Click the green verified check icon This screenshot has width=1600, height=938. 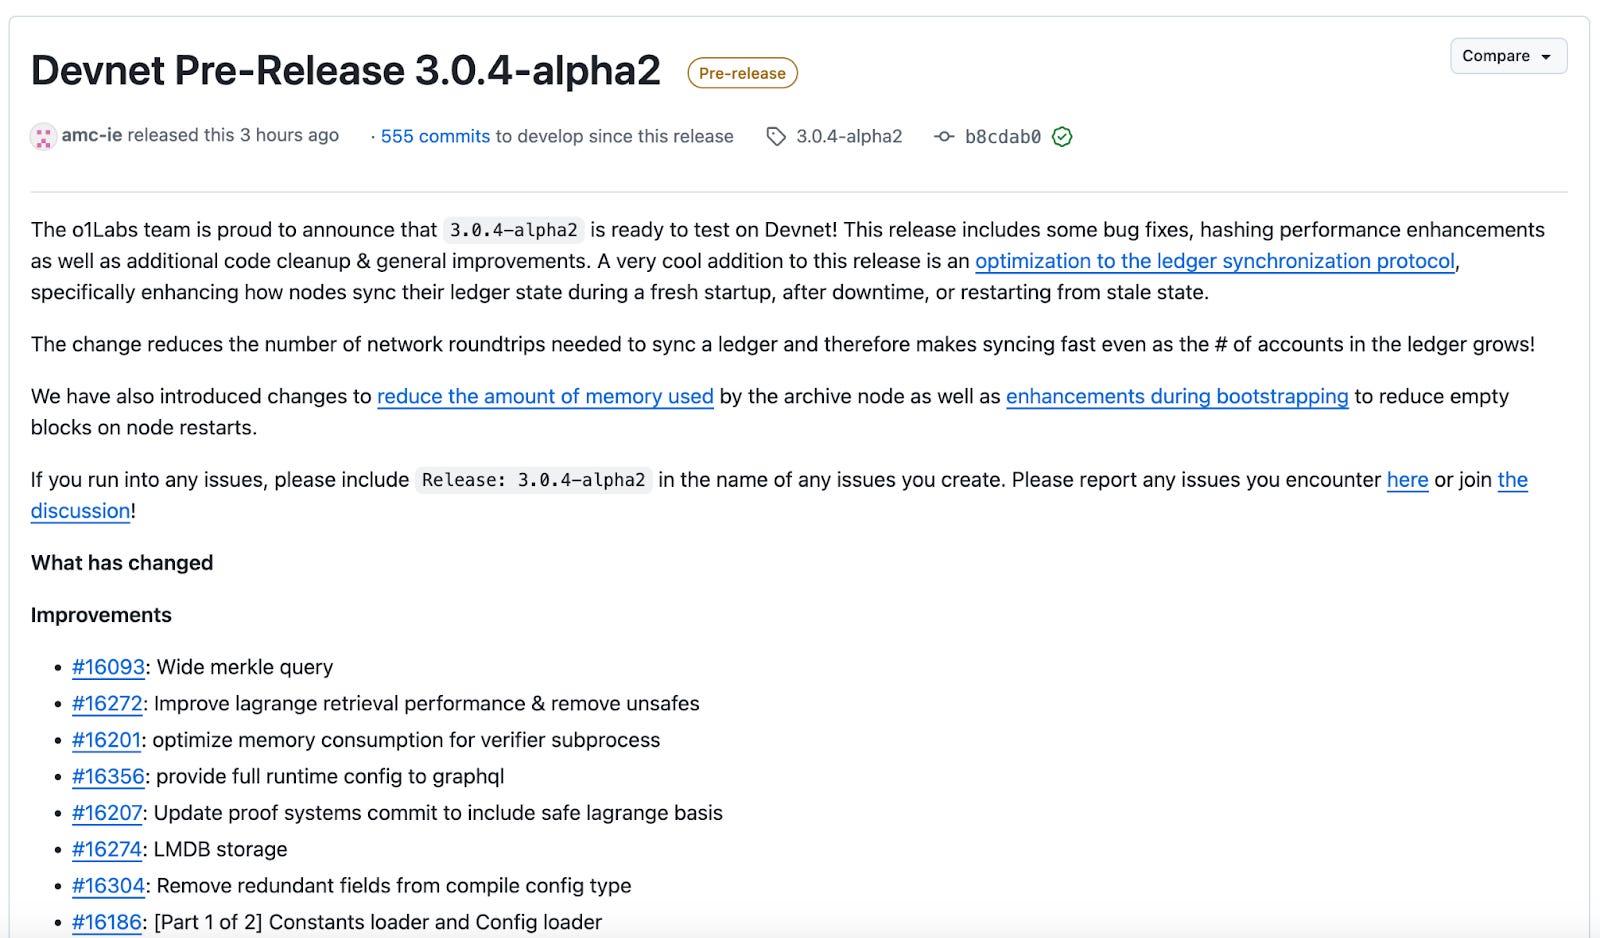coord(1062,137)
